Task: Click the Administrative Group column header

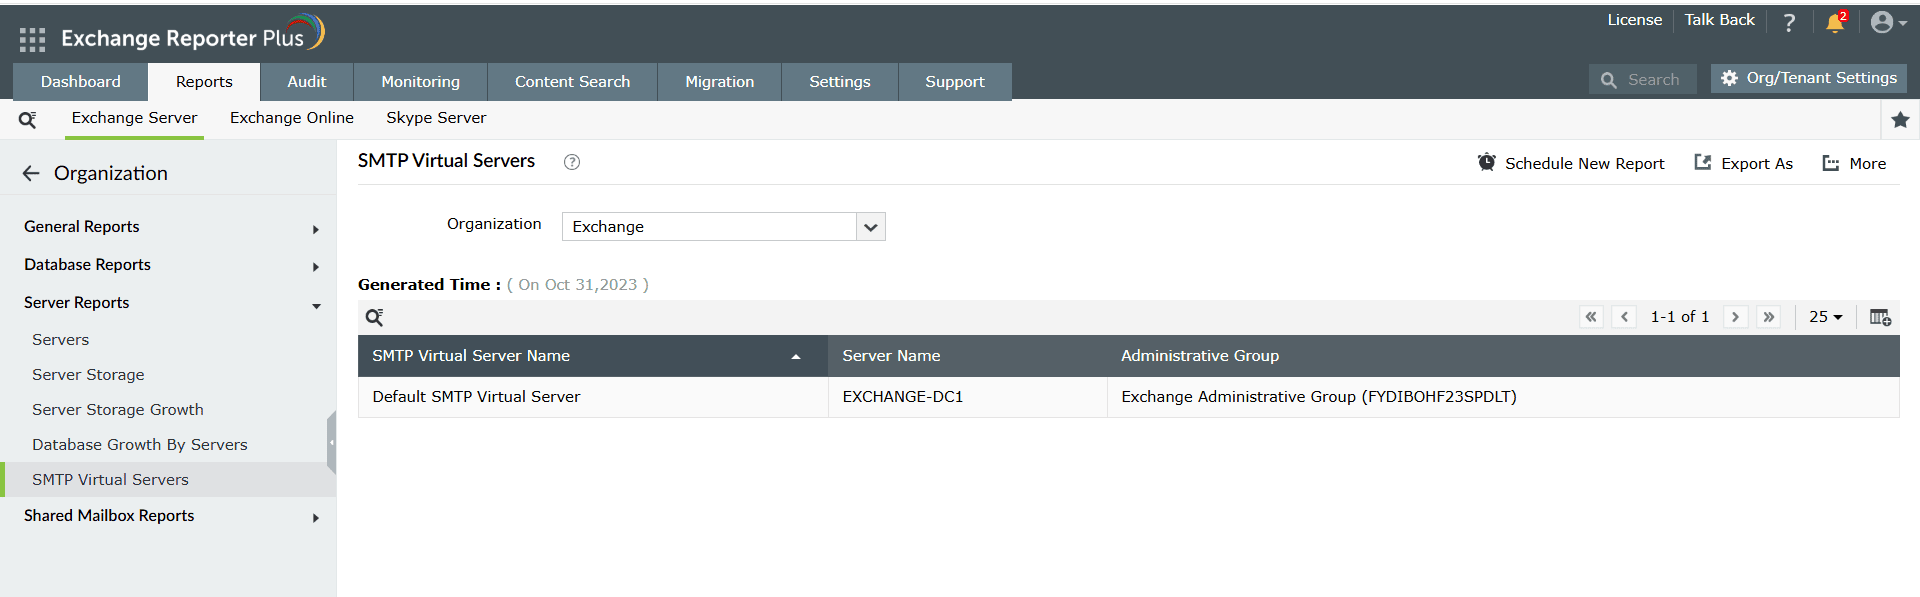Action: [1503, 356]
